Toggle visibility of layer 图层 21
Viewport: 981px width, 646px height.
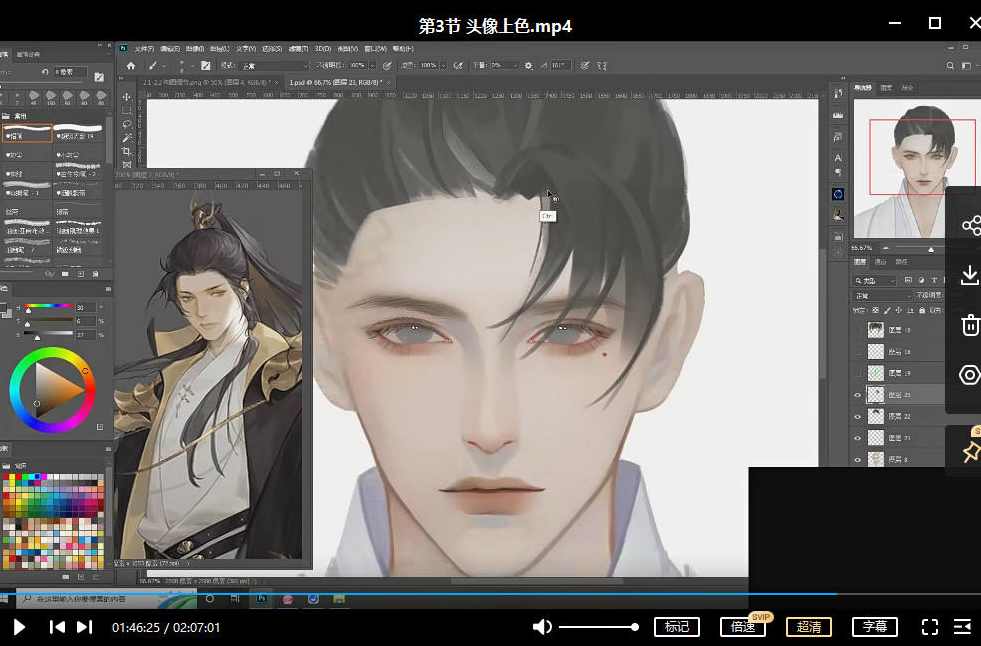(859, 438)
